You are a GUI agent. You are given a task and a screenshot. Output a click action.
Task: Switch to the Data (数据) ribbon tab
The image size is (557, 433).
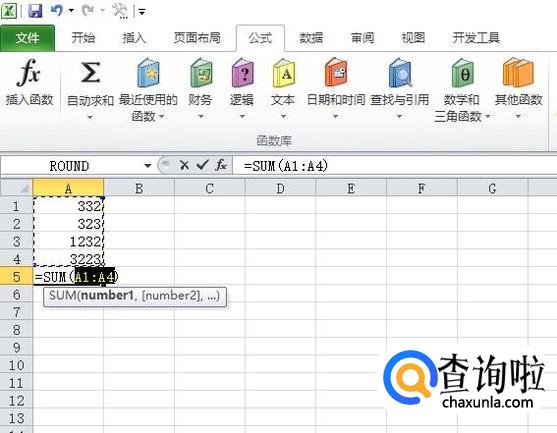311,38
